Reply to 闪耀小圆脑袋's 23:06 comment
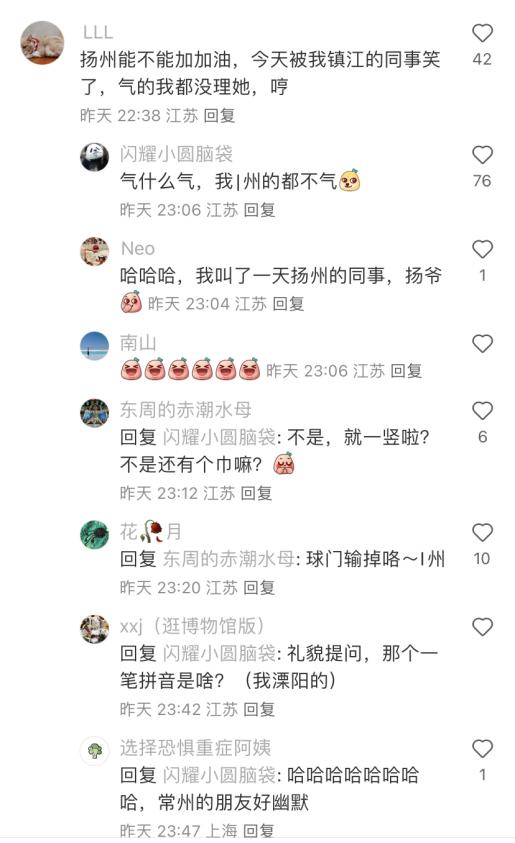515x843 pixels. (x=259, y=210)
